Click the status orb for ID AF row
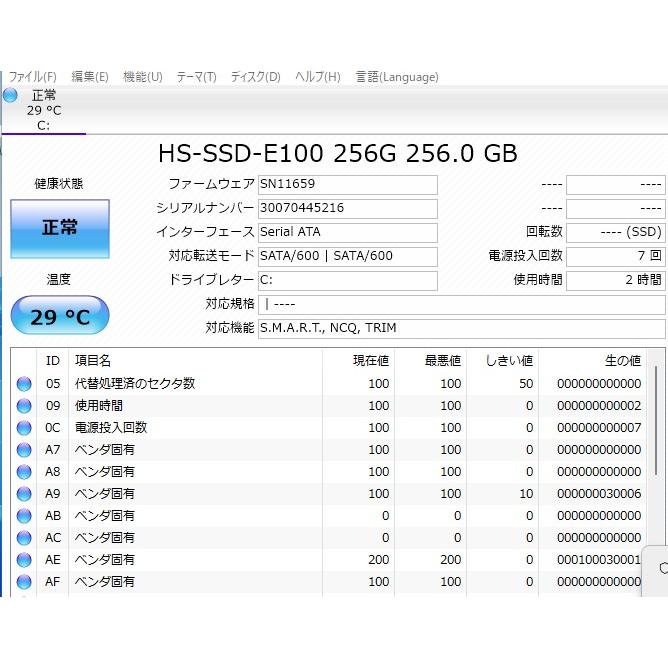This screenshot has height=668, width=668. [24, 582]
